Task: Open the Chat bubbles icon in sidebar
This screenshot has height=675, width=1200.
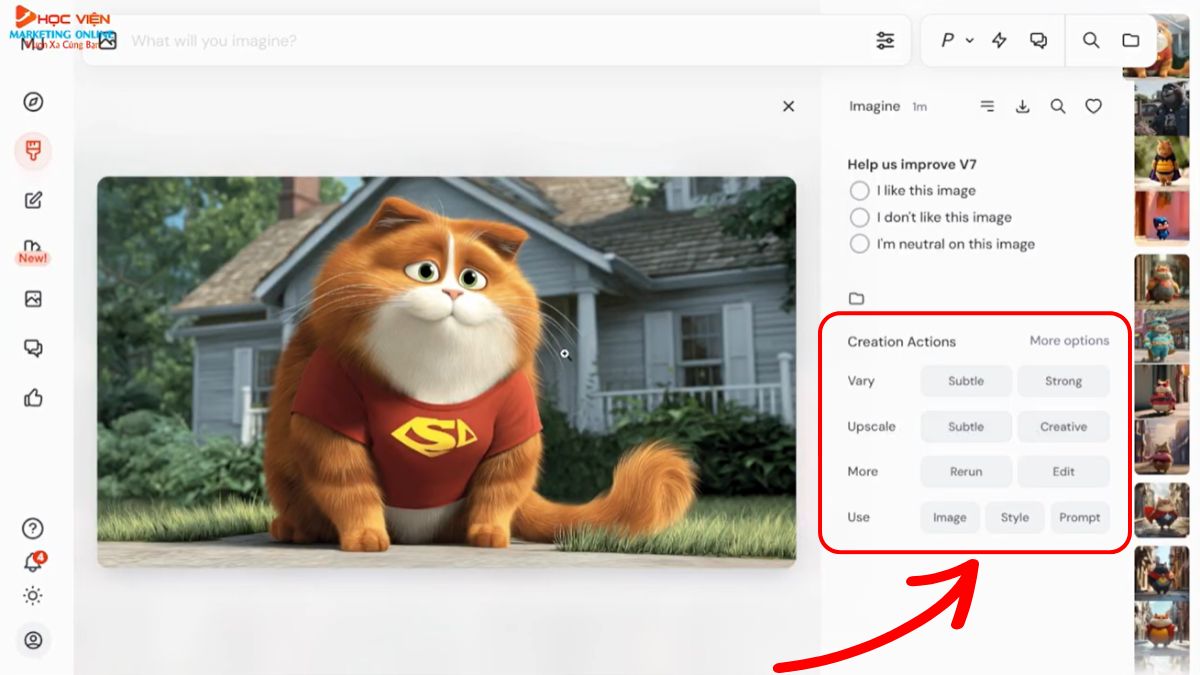Action: click(33, 348)
